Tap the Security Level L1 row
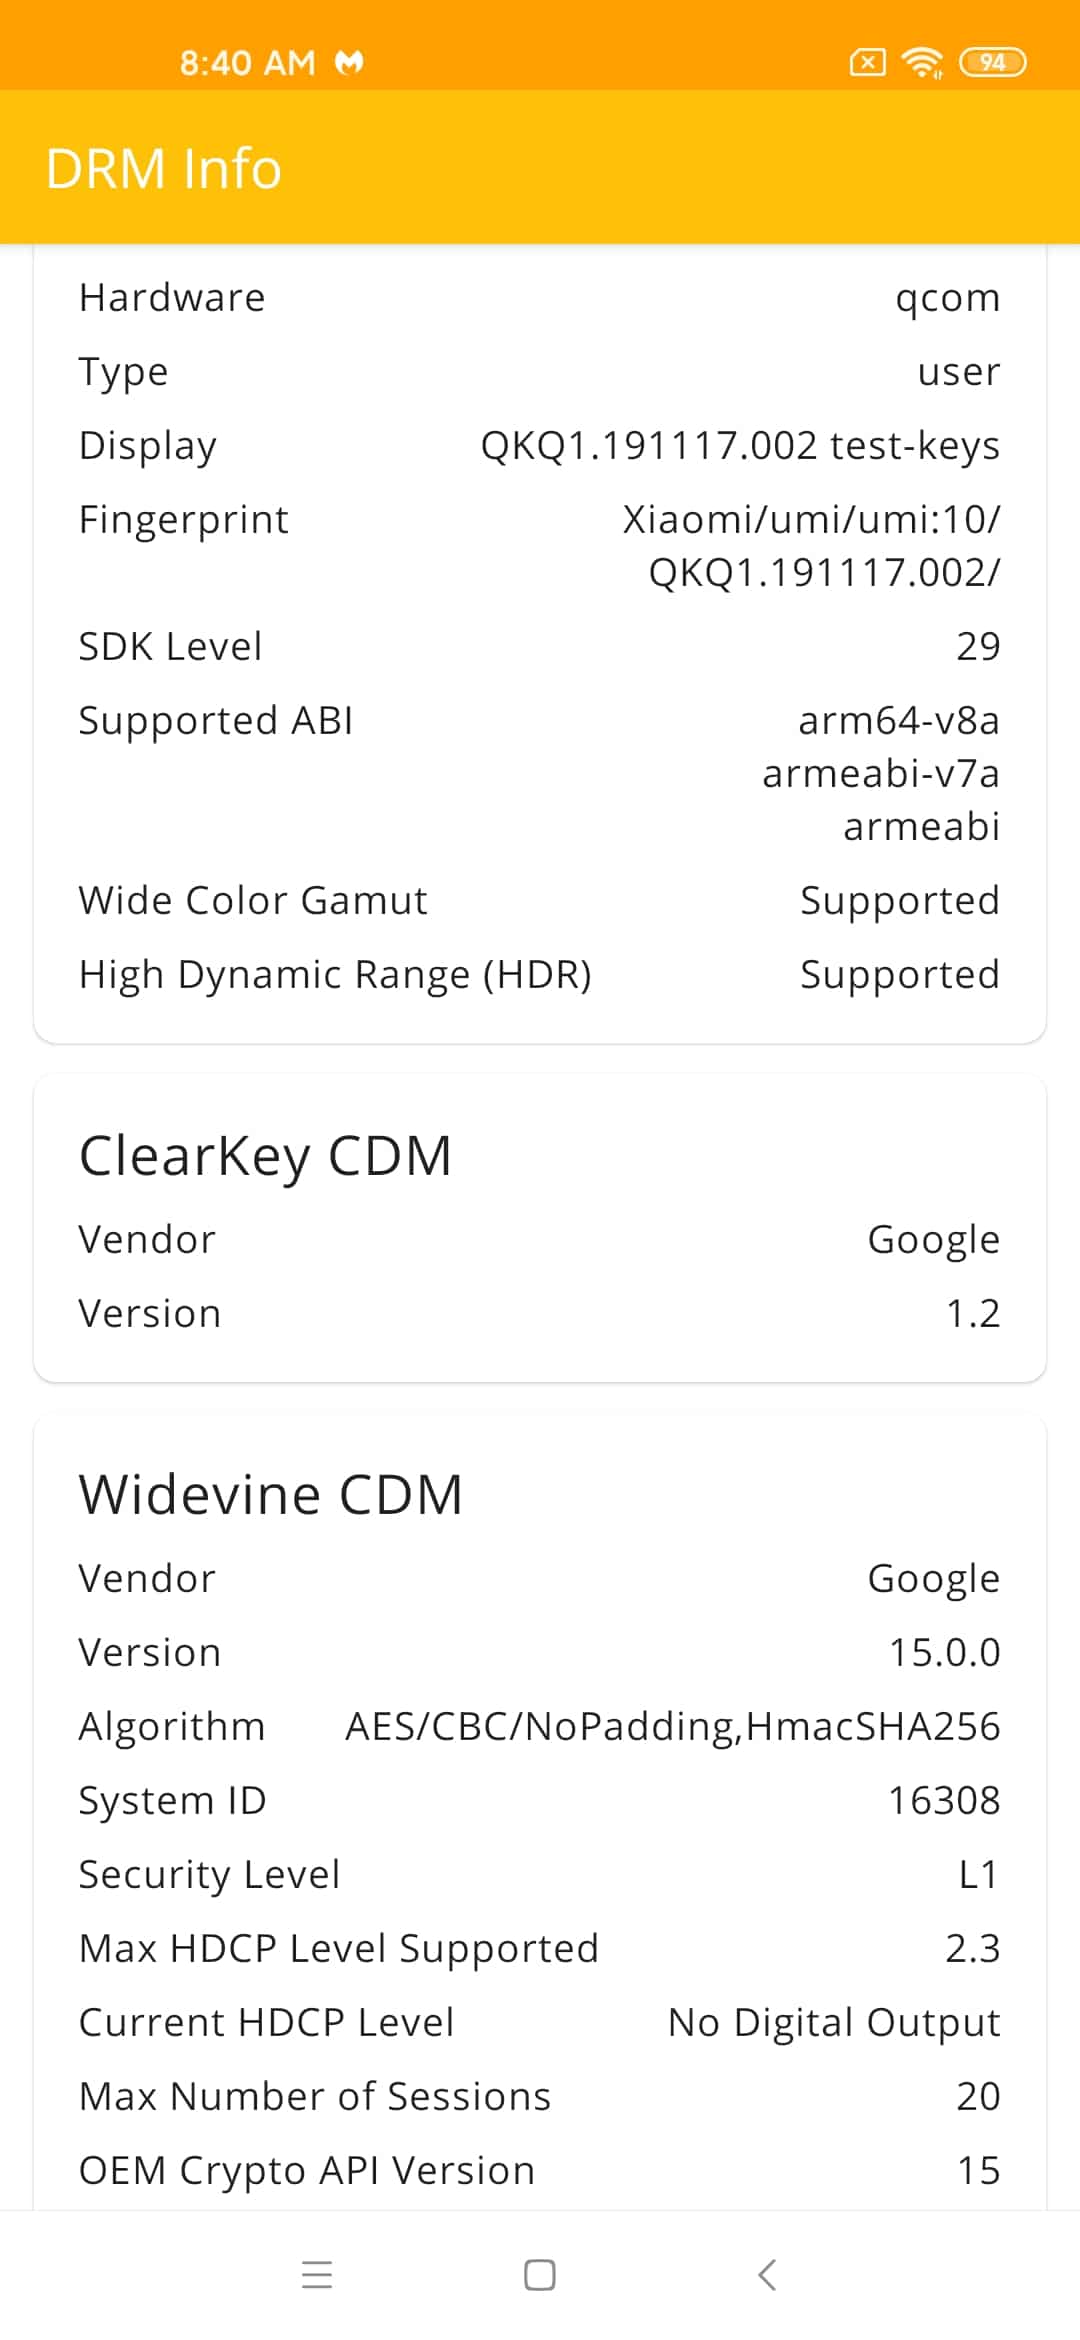1080x2340 pixels. (x=540, y=1874)
